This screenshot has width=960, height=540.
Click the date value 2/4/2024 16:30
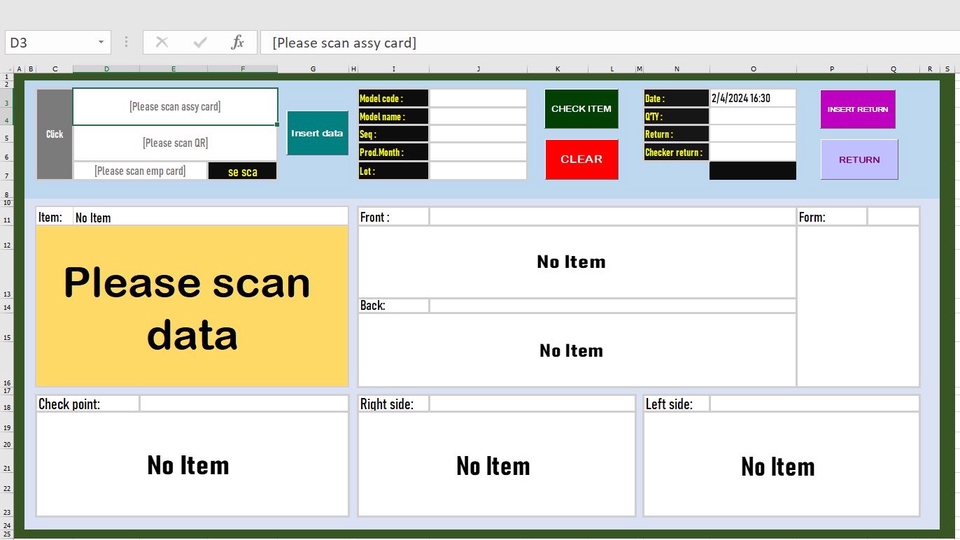tap(752, 98)
